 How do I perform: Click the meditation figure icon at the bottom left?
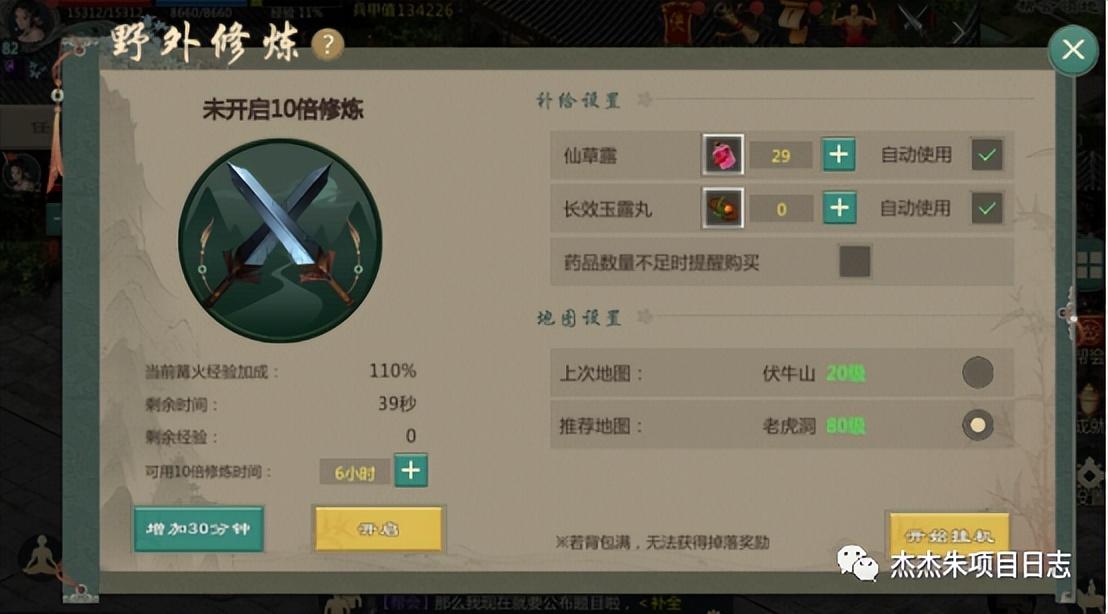point(41,556)
